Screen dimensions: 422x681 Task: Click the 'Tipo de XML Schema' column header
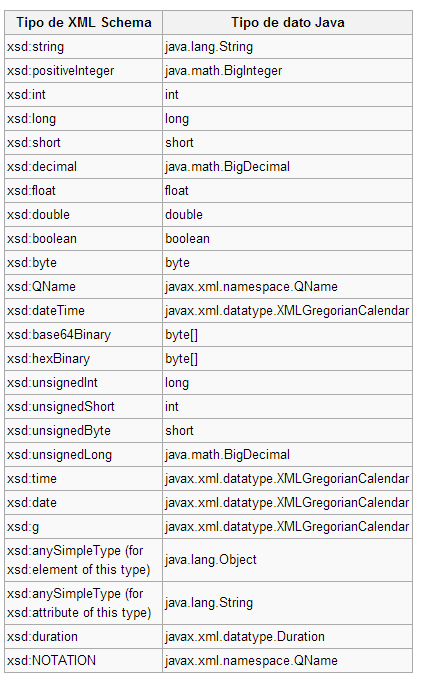84,23
